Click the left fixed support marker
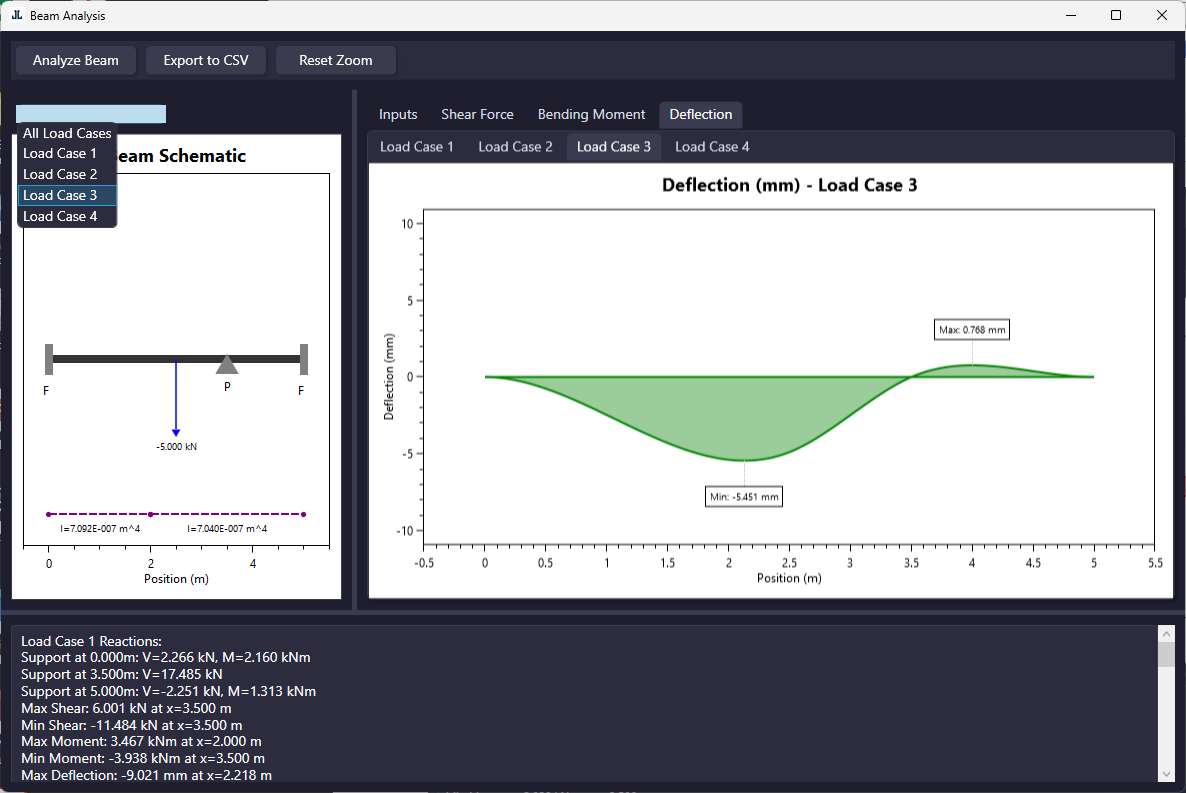 pos(49,359)
